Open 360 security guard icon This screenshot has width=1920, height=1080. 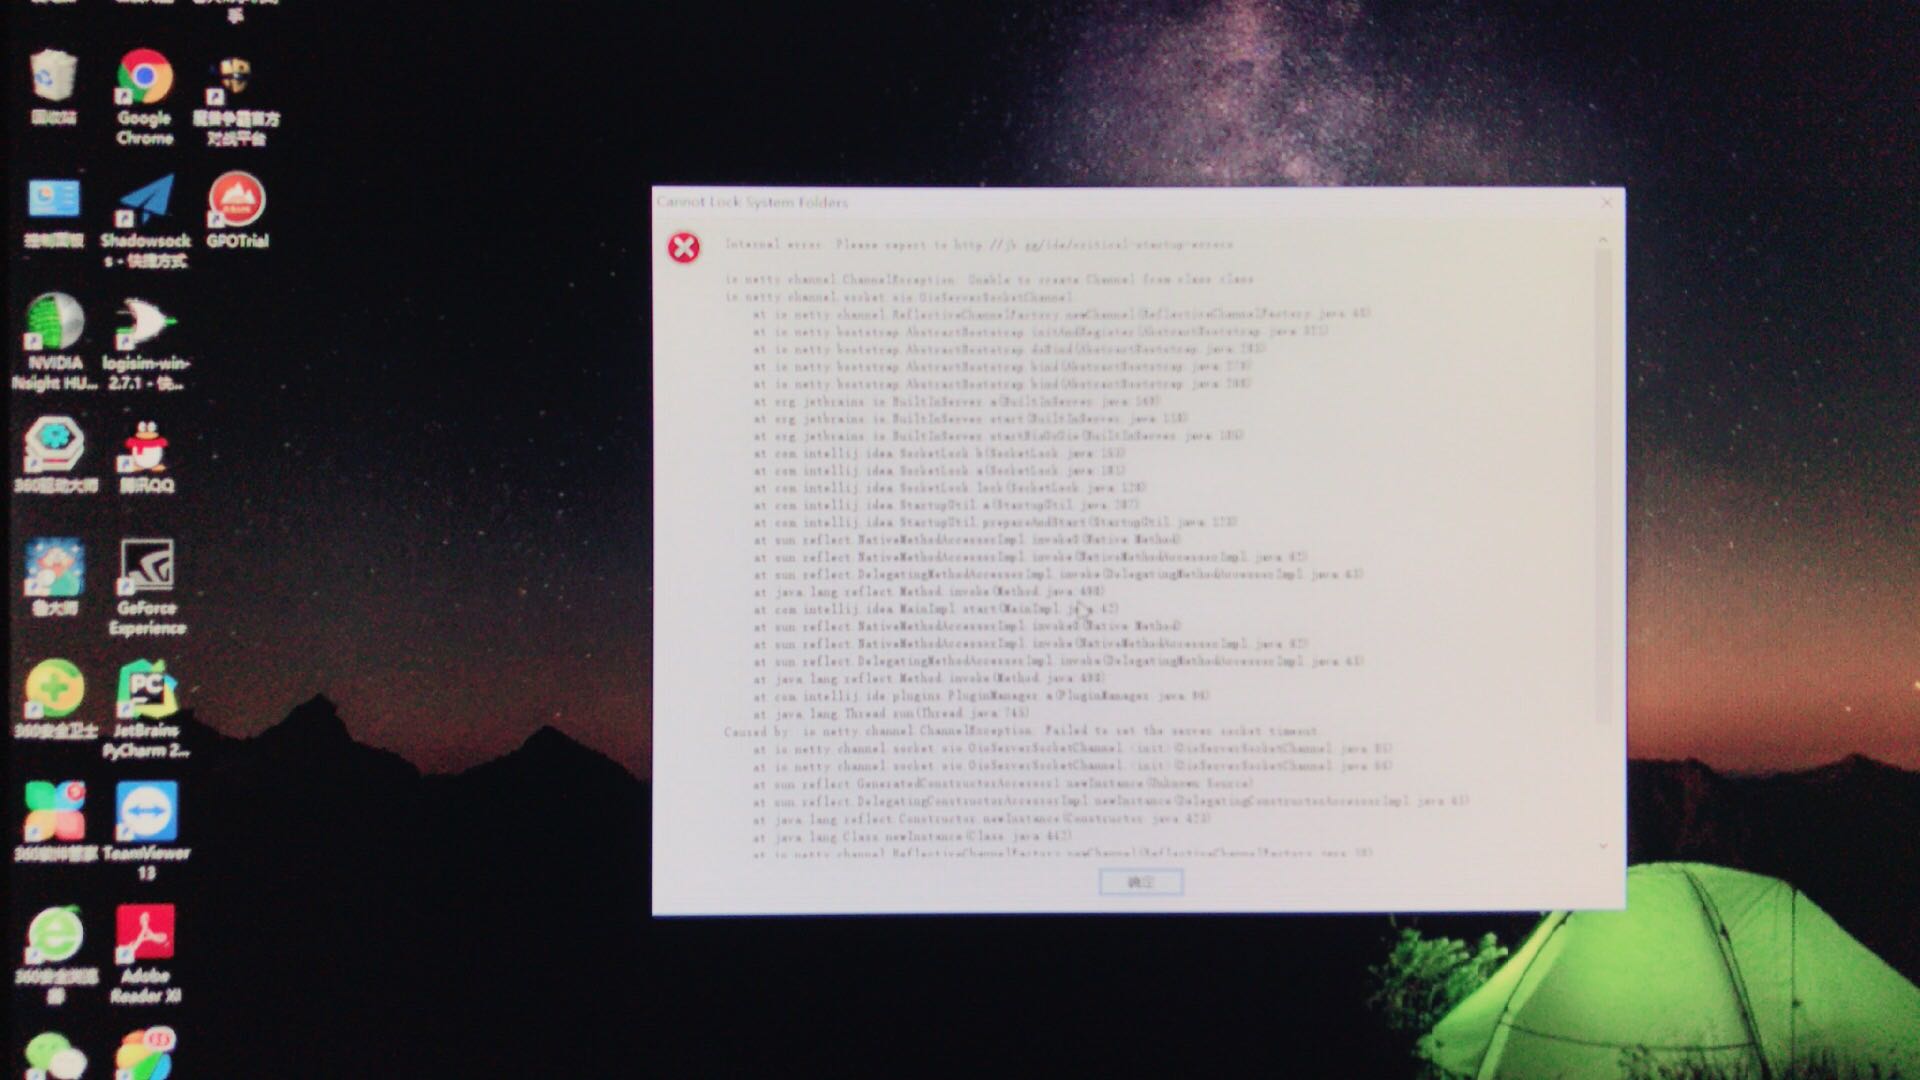[54, 690]
